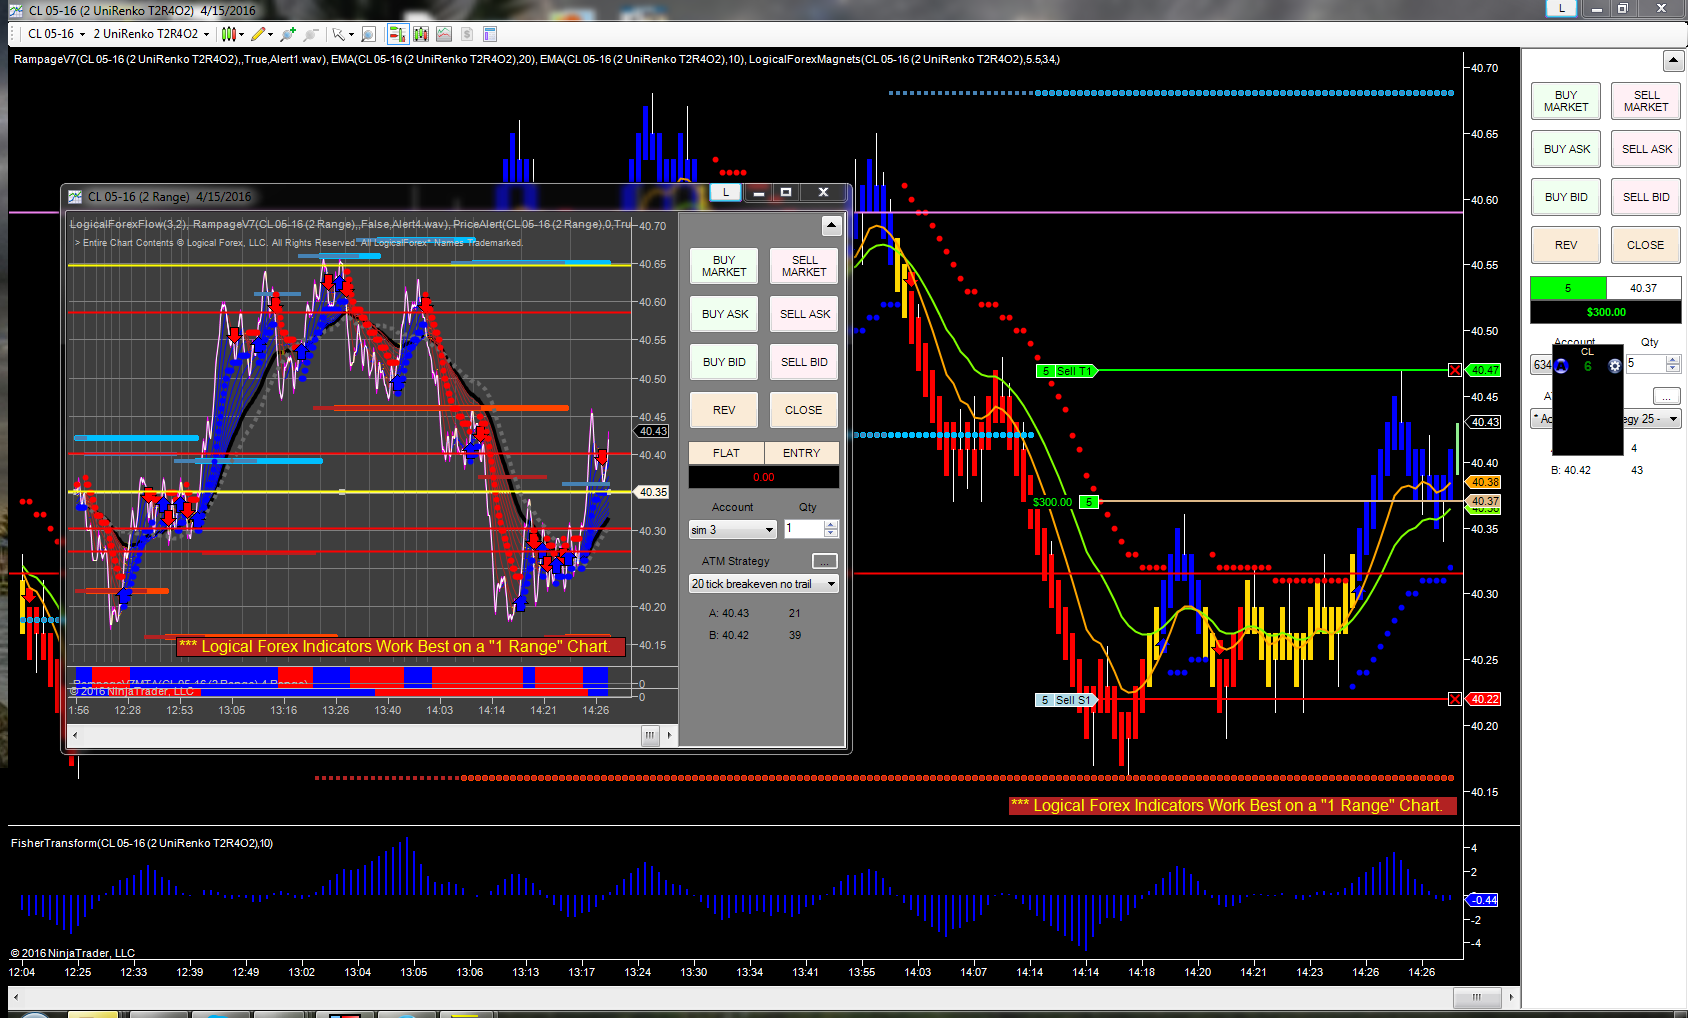Viewport: 1688px width, 1018px height.
Task: Click BUY BID in the 2 Range window
Action: (x=724, y=362)
